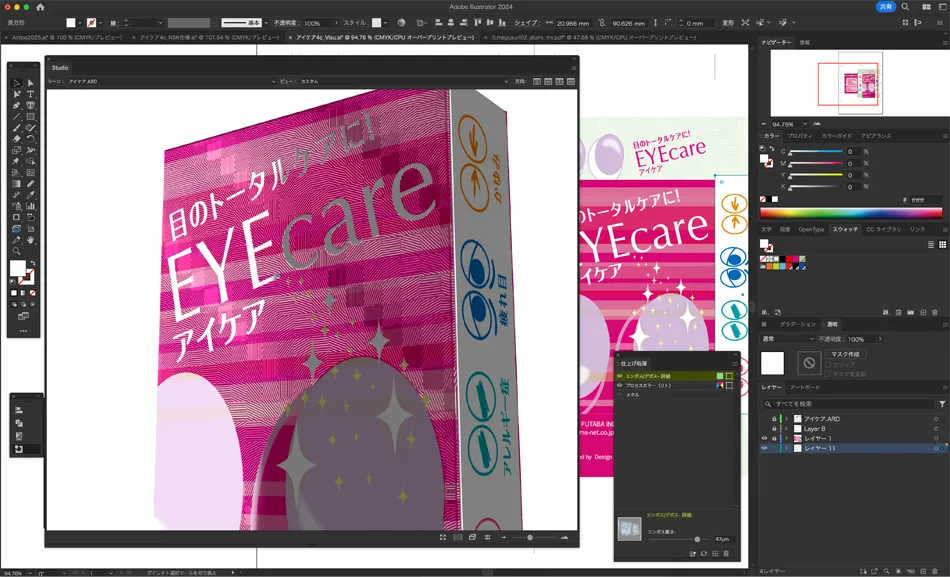The image size is (950, 577).
Task: Open the 通常 blend mode dropdown
Action: (786, 339)
